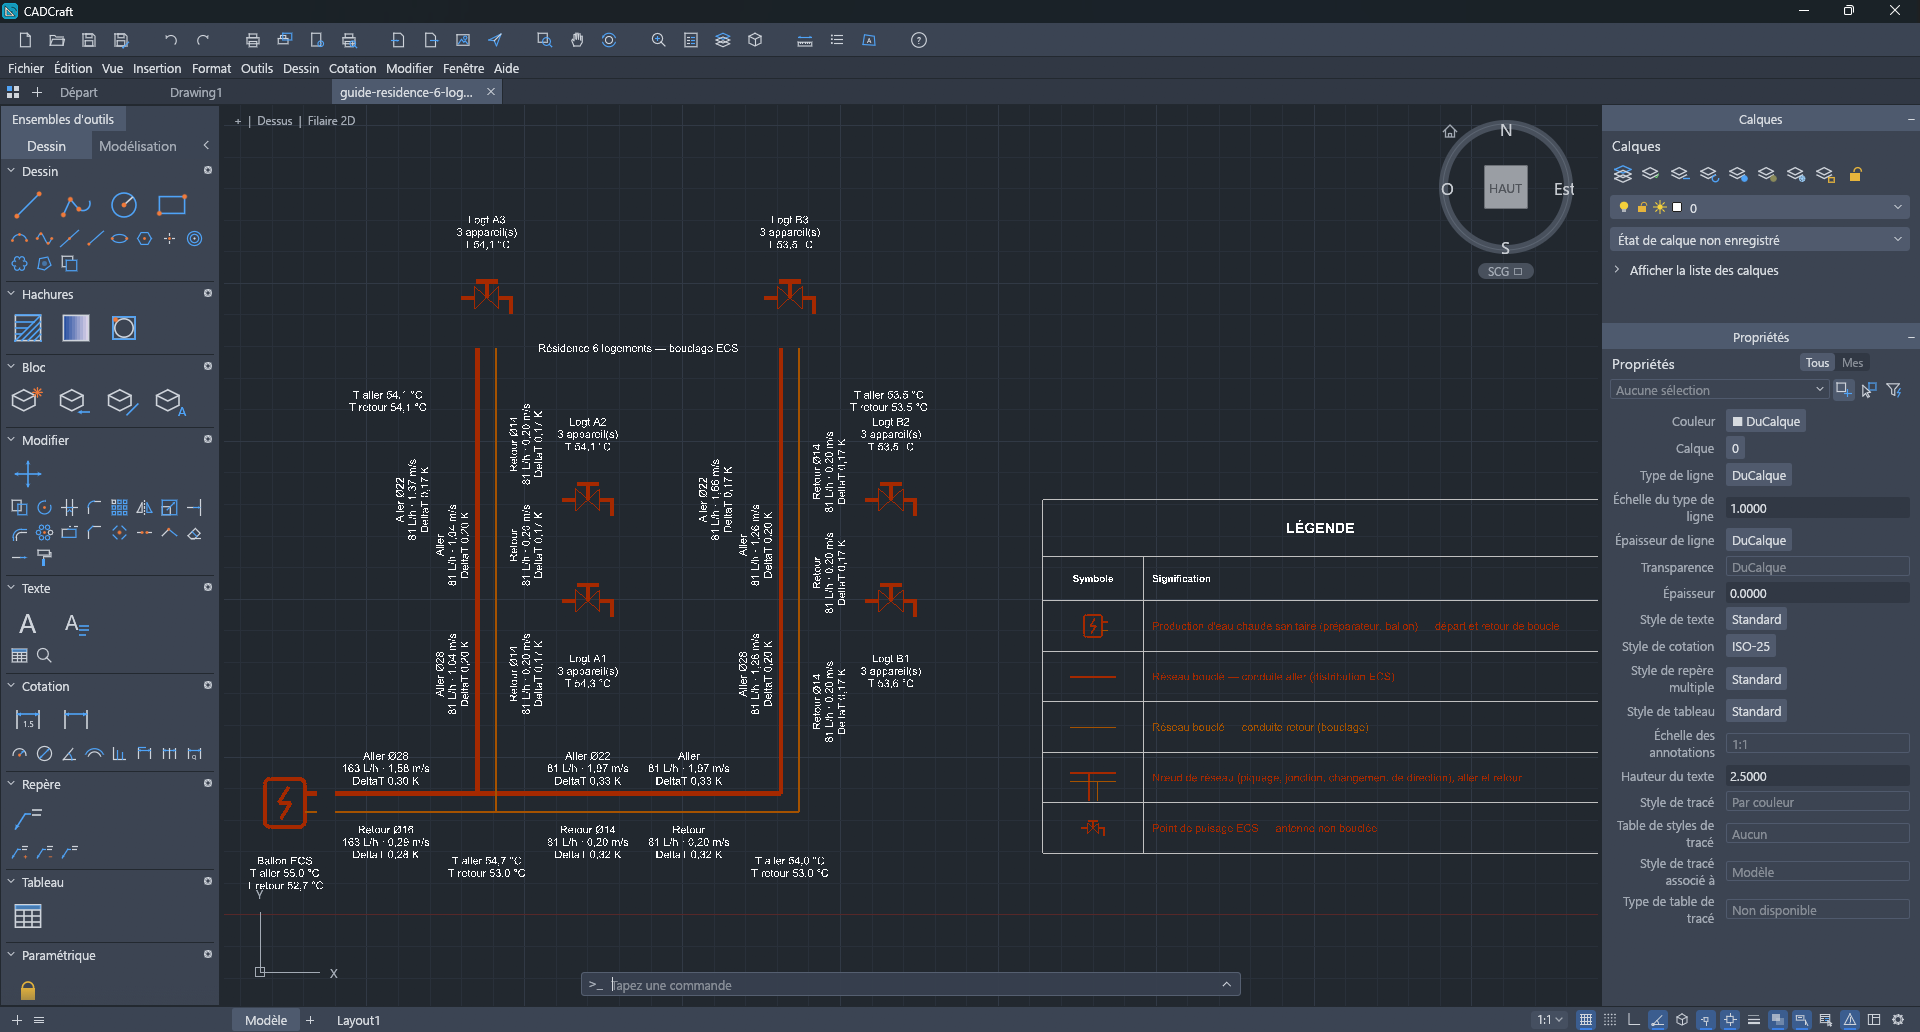Expand Afficher la liste des calques
This screenshot has width=1920, height=1032.
click(x=1703, y=270)
